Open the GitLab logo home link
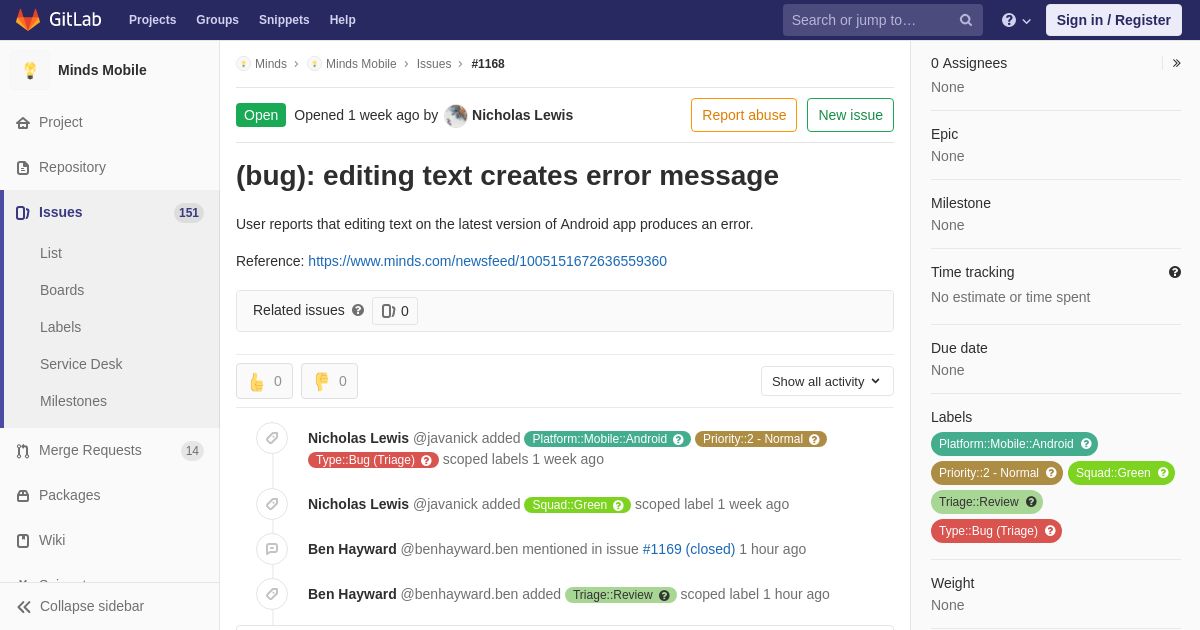Viewport: 1200px width, 630px height. point(58,20)
